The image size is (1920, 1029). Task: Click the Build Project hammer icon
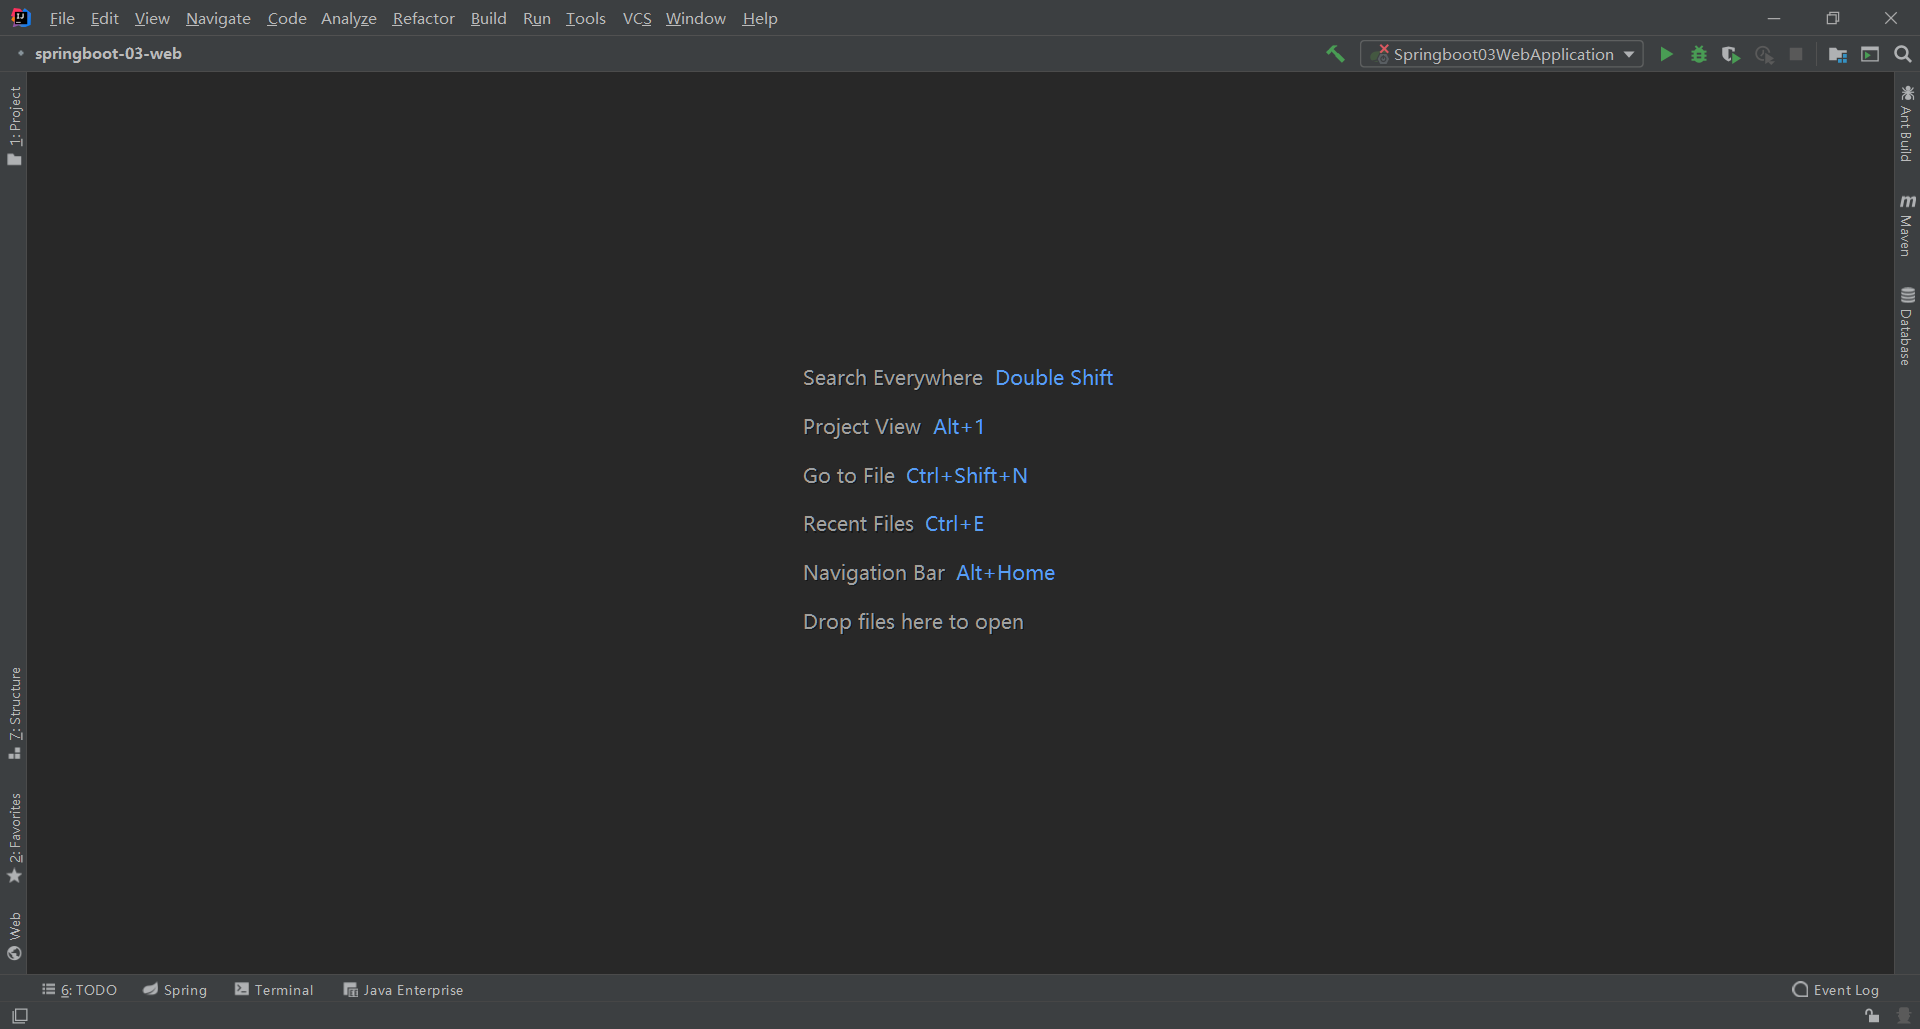pos(1335,54)
